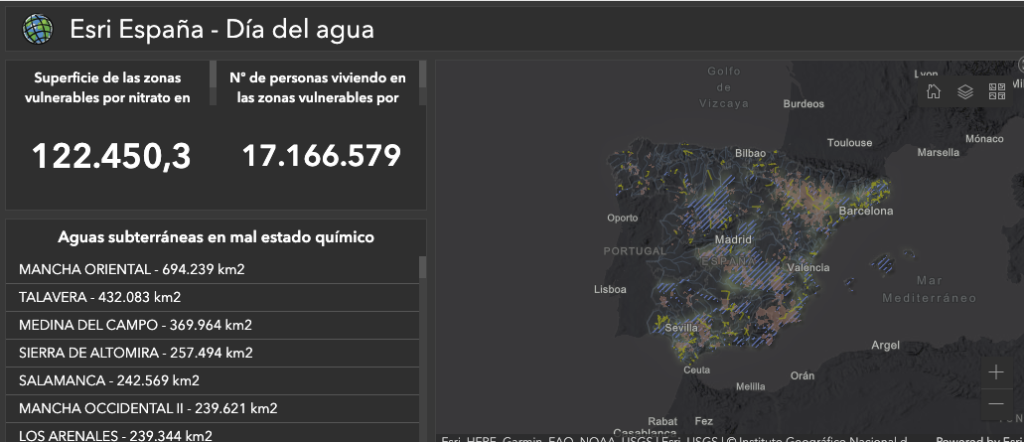1024x442 pixels.
Task: Click Oporto label on the map
Action: 622,218
